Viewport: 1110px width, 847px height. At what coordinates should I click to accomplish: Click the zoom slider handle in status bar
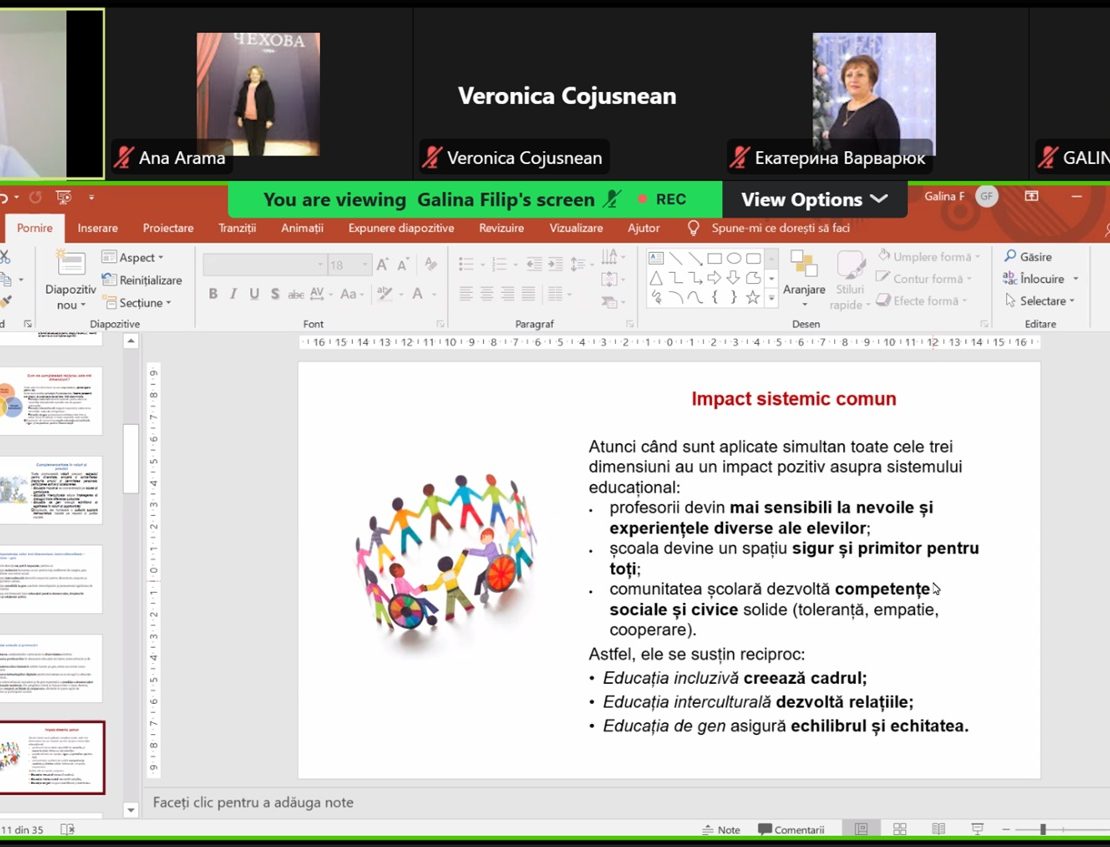click(x=1042, y=829)
